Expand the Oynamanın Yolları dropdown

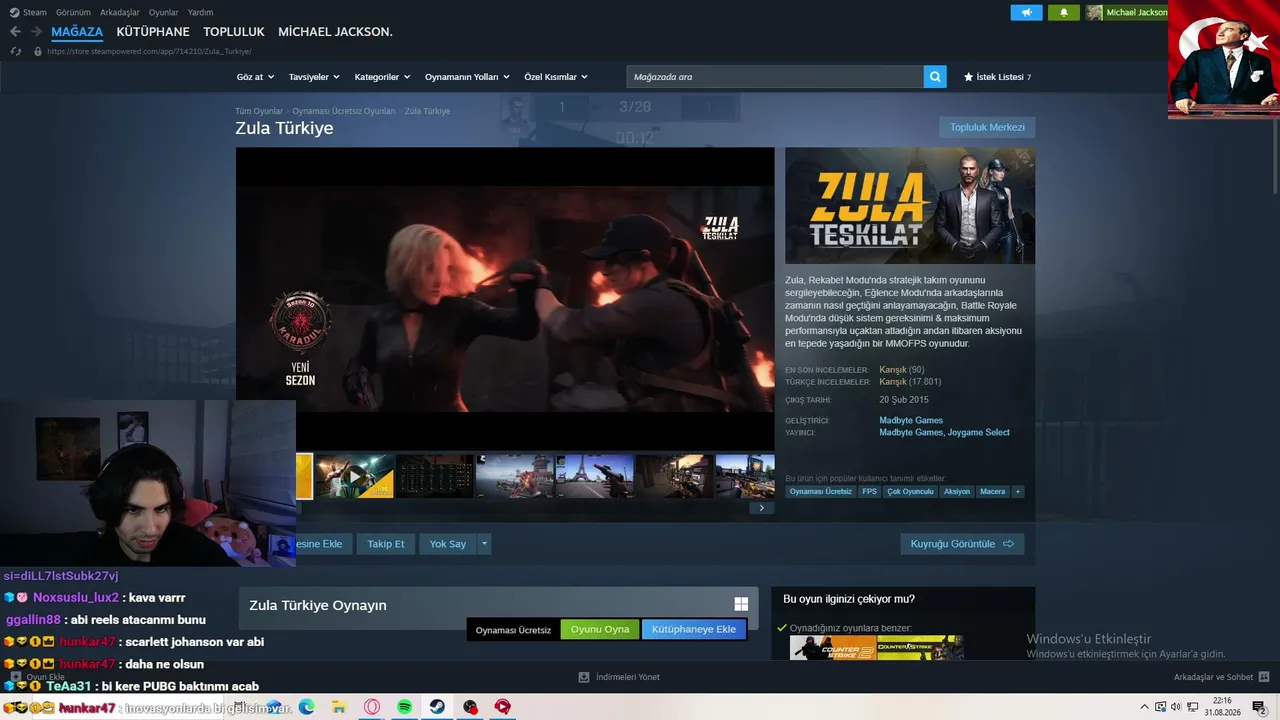click(x=467, y=77)
